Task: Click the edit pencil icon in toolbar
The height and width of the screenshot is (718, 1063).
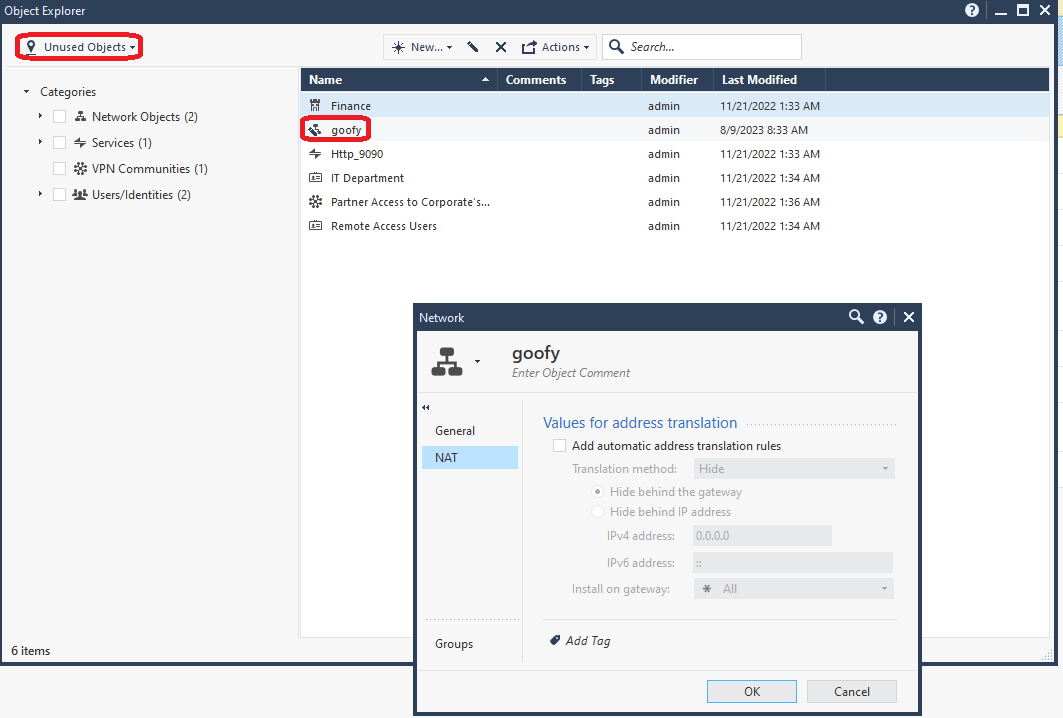Action: pyautogui.click(x=473, y=47)
